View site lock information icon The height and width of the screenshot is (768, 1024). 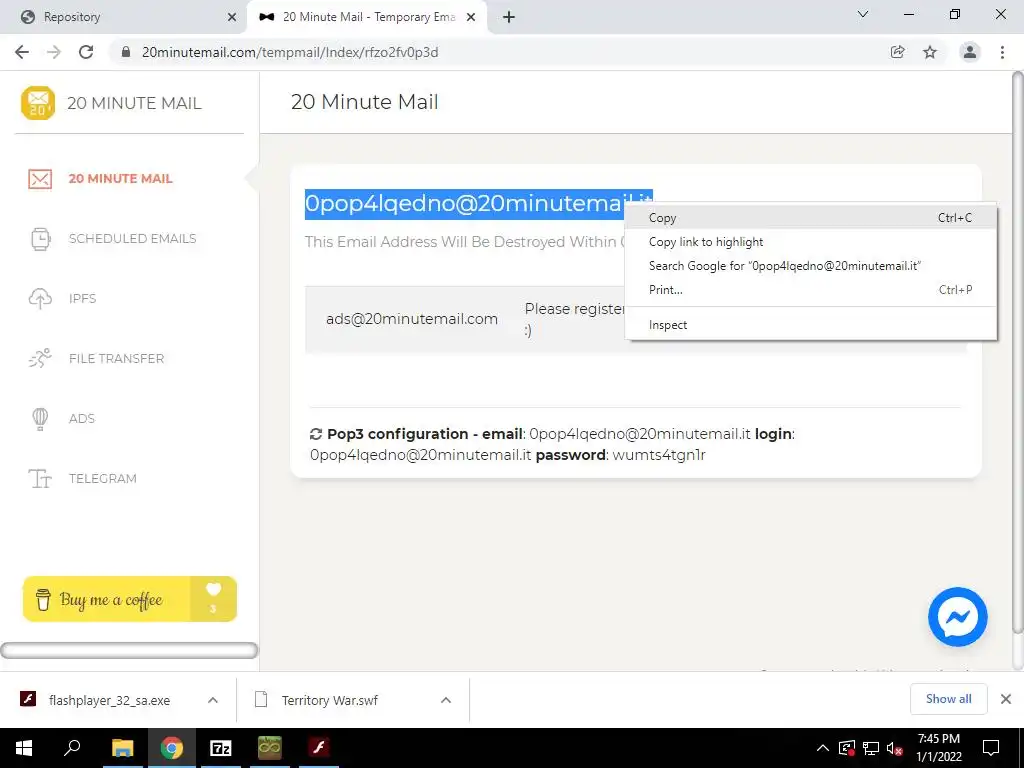[x=126, y=52]
